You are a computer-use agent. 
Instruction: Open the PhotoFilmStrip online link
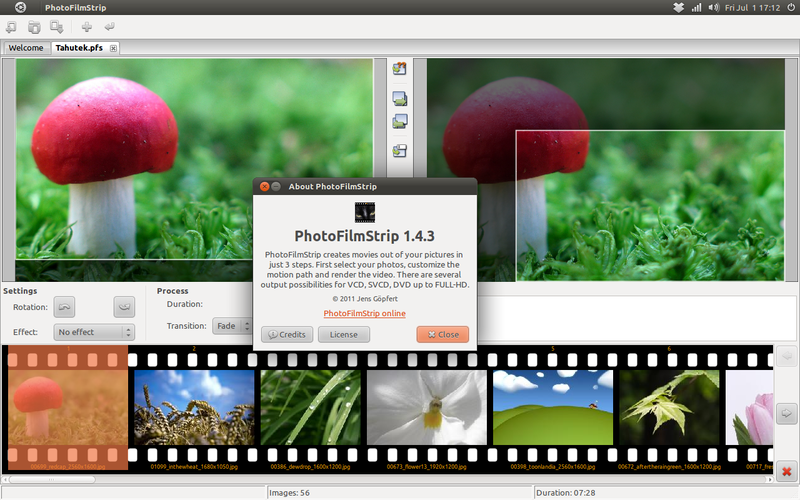point(365,313)
